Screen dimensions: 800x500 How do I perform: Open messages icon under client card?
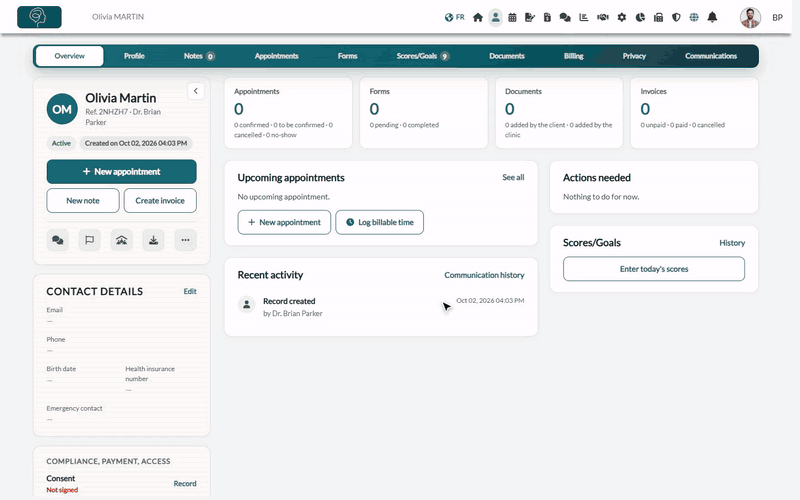click(58, 240)
